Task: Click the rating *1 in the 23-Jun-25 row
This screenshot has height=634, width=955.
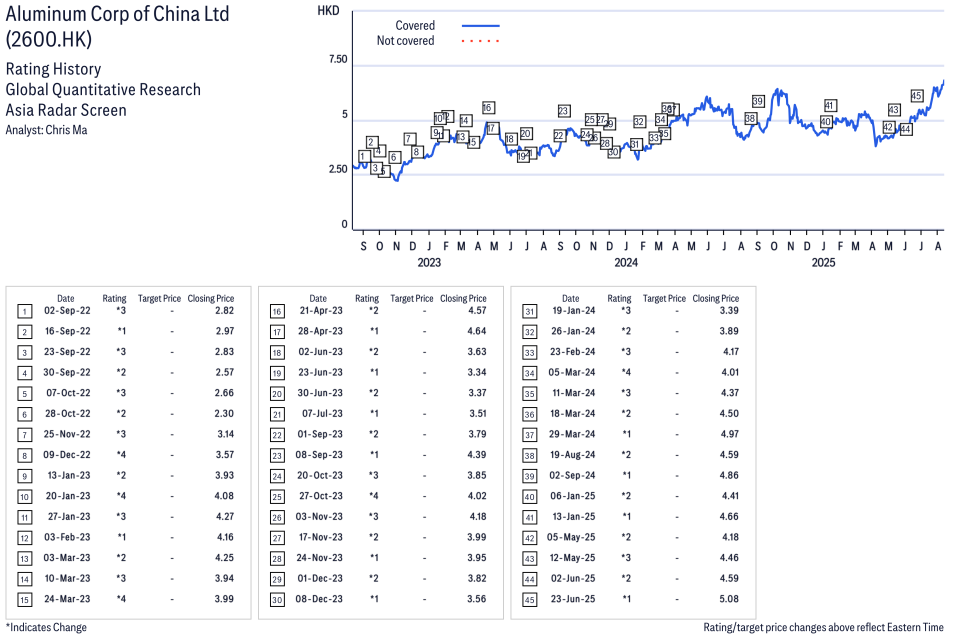Action: (626, 599)
